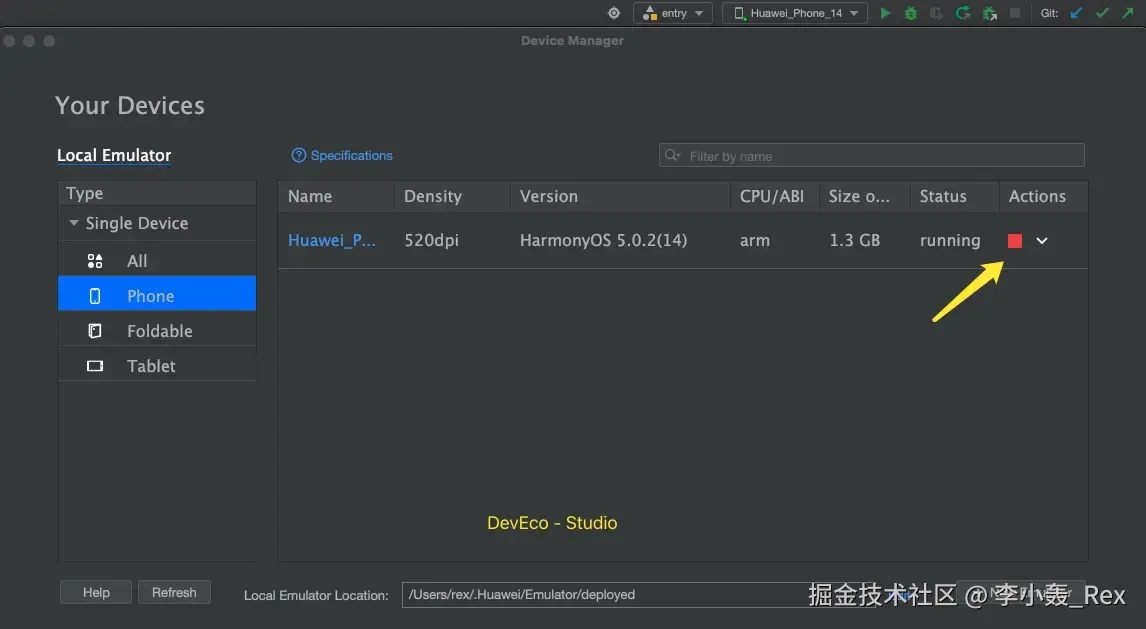
Task: Open the entry run configuration dropdown
Action: coord(672,13)
